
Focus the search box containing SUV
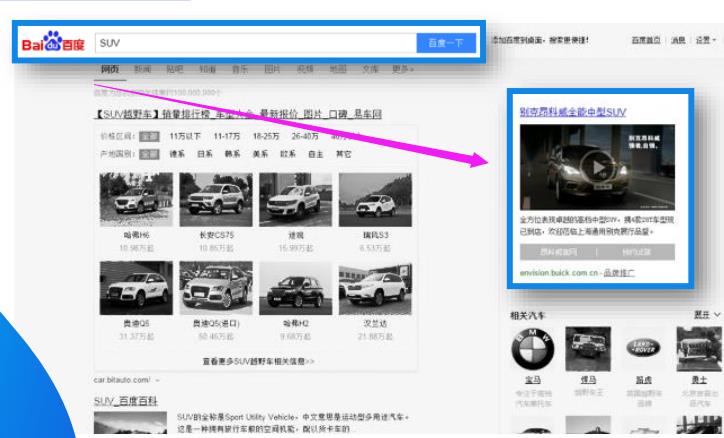pyautogui.click(x=256, y=43)
